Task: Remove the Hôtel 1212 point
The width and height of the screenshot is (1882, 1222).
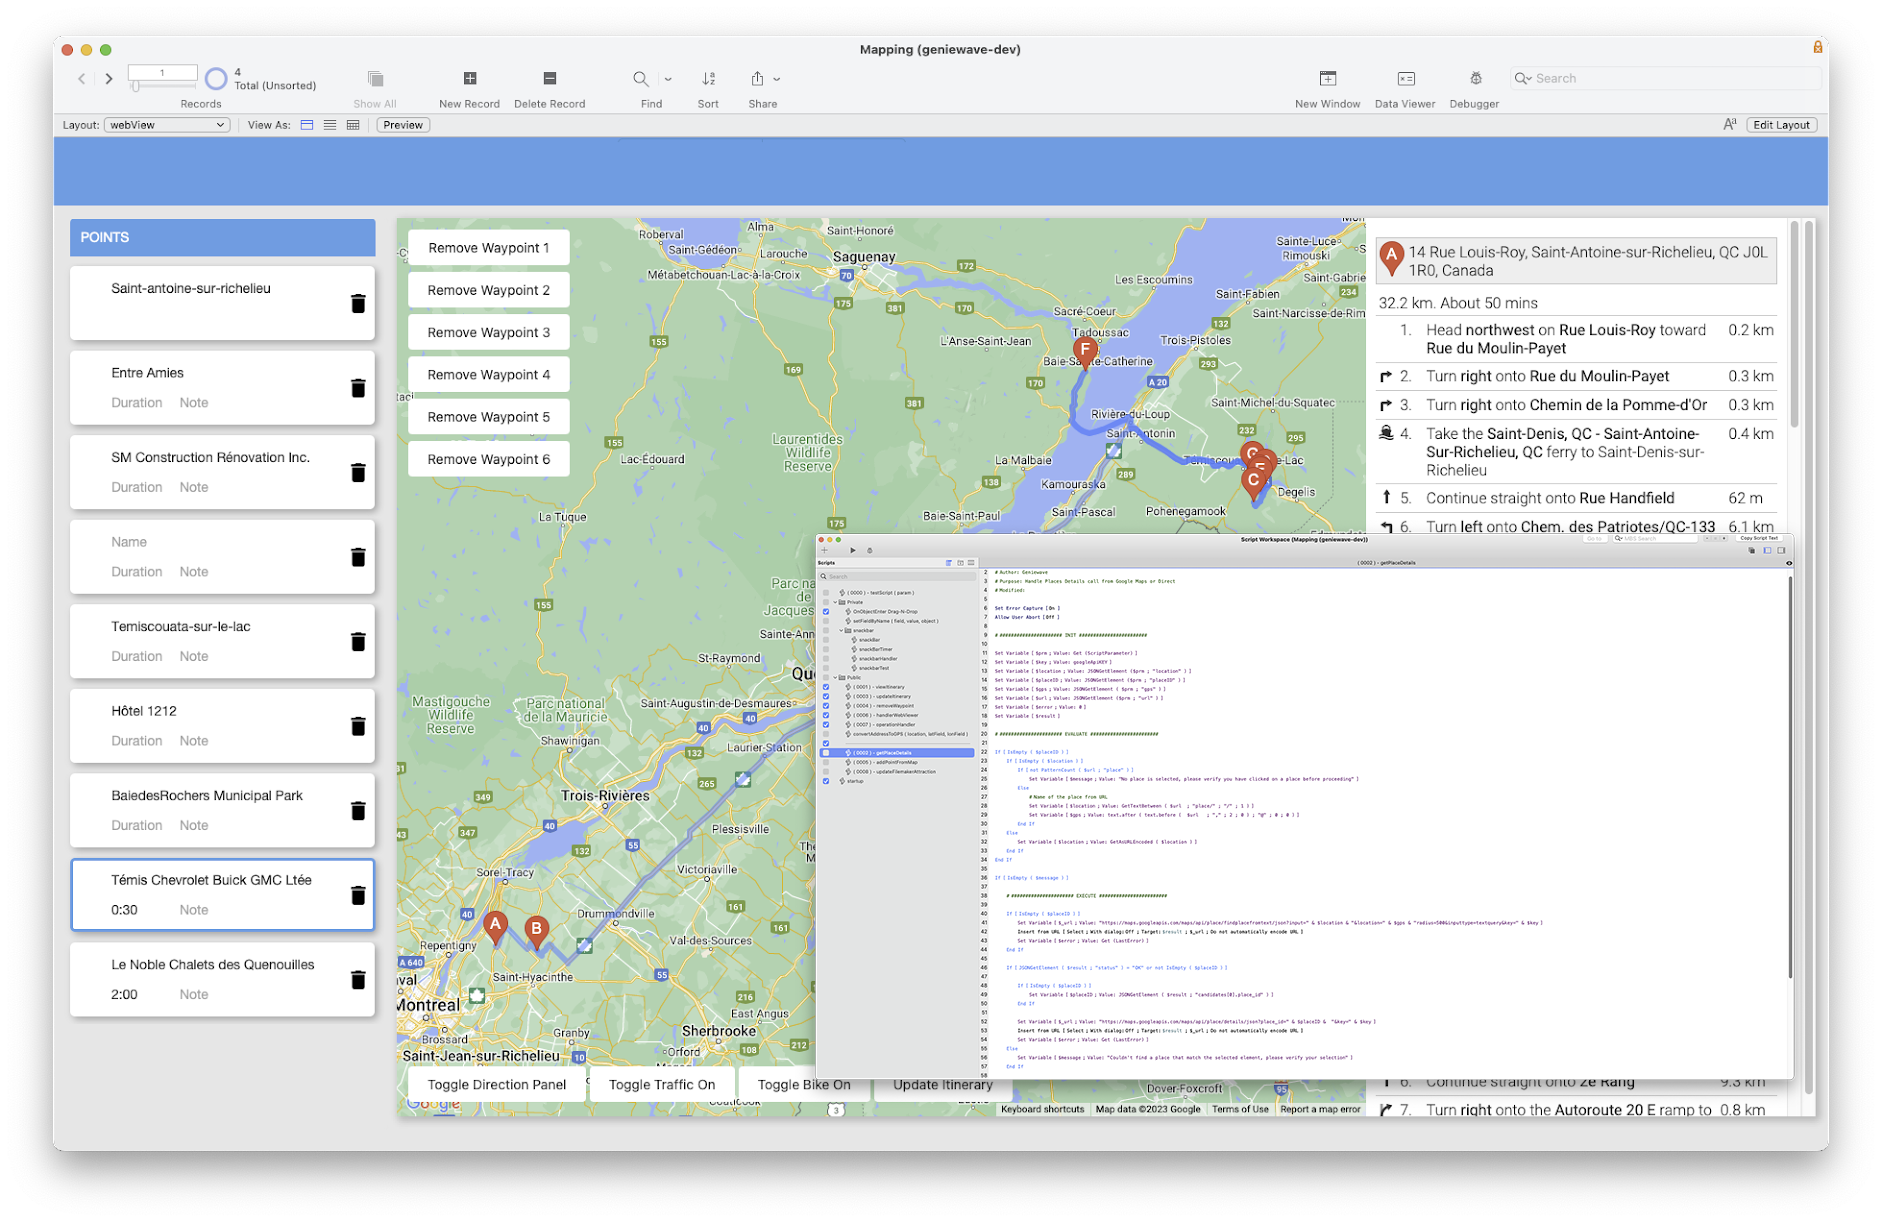Action: pos(358,726)
